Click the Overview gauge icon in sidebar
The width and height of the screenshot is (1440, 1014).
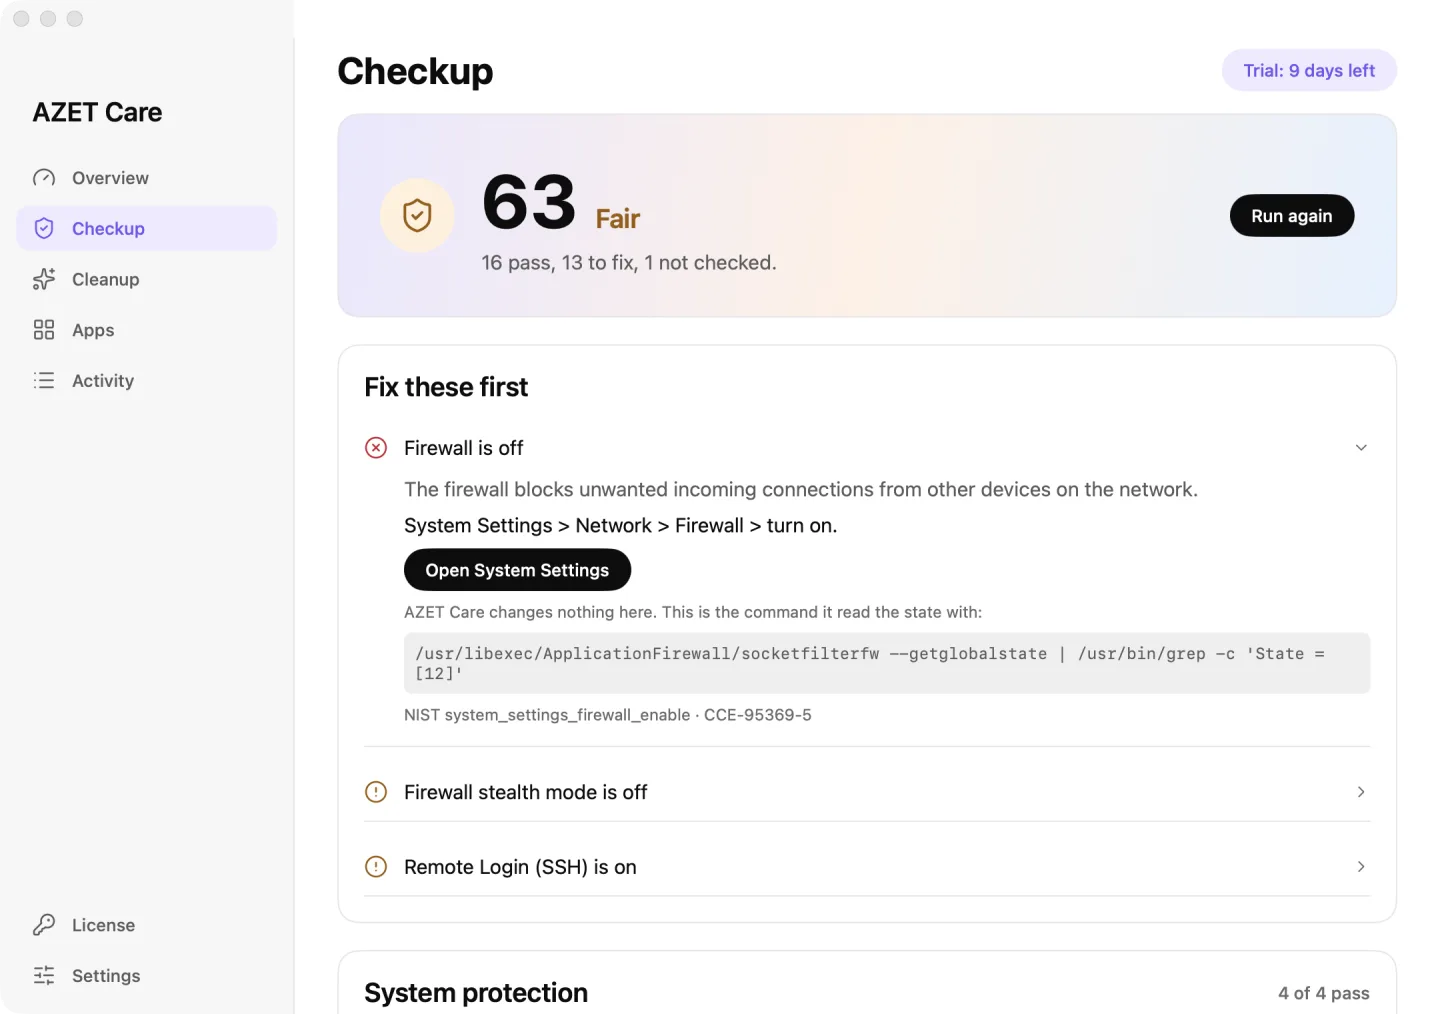pyautogui.click(x=44, y=178)
